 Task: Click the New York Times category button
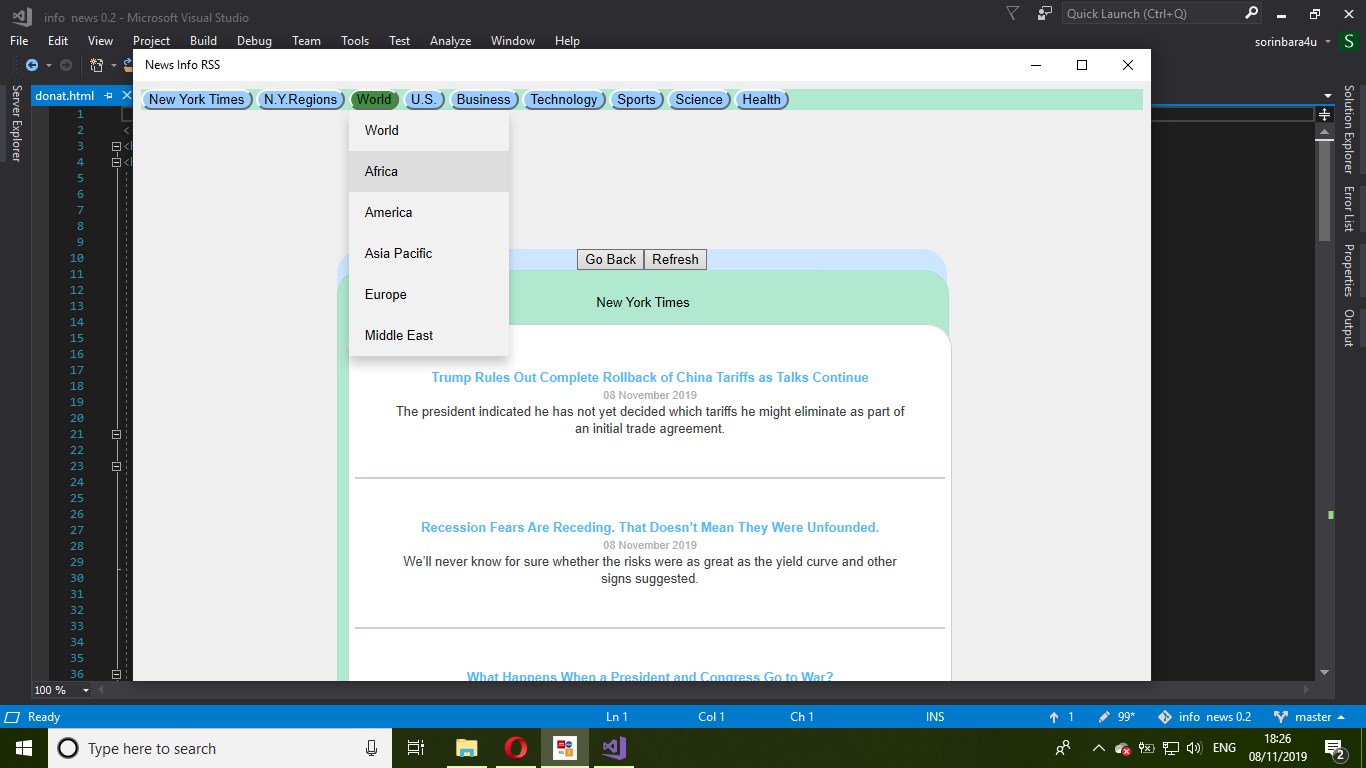197,99
